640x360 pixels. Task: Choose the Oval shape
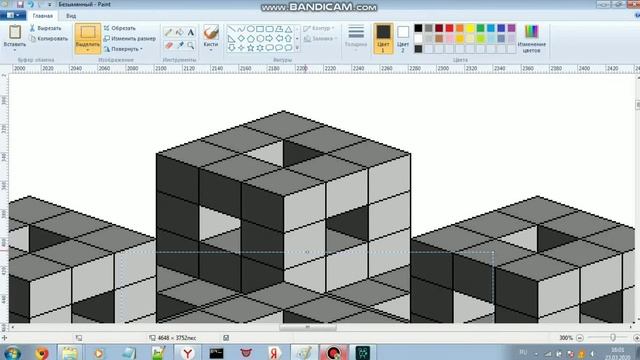point(250,29)
